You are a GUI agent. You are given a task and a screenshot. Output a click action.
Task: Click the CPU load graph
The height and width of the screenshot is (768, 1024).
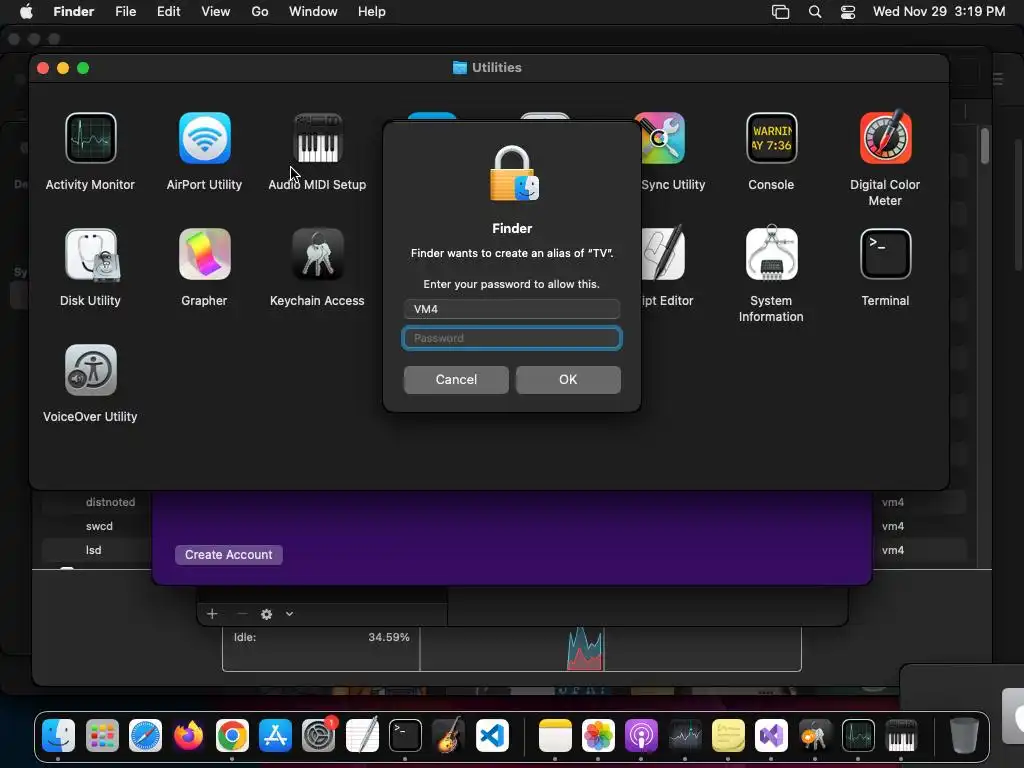(584, 649)
